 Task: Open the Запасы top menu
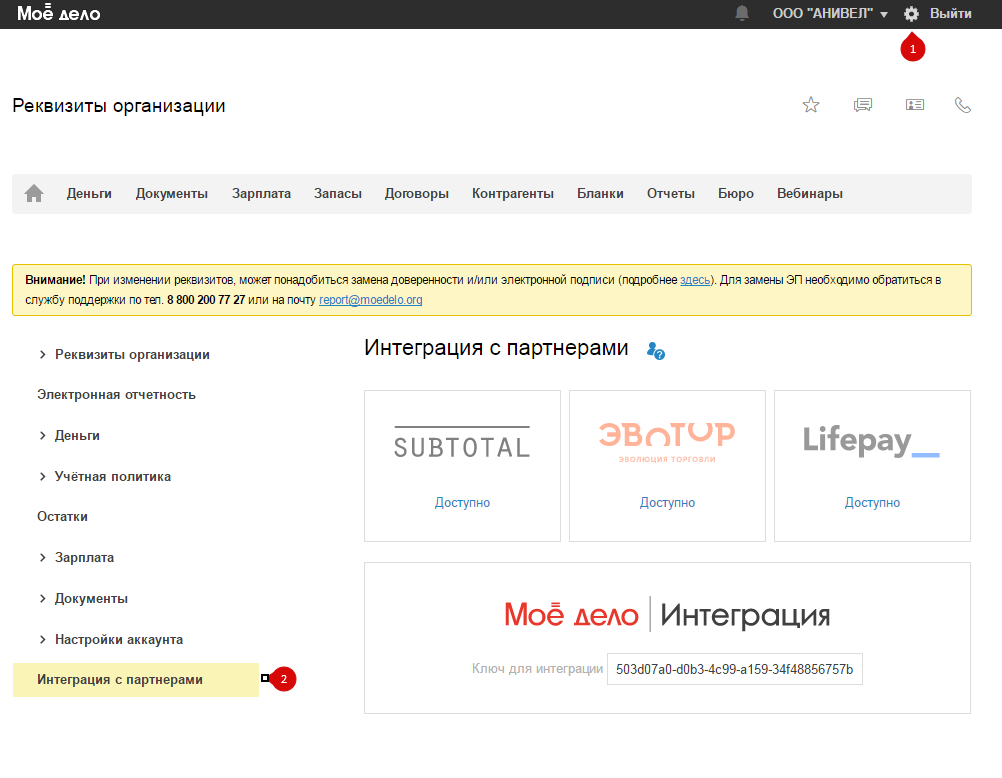[338, 193]
